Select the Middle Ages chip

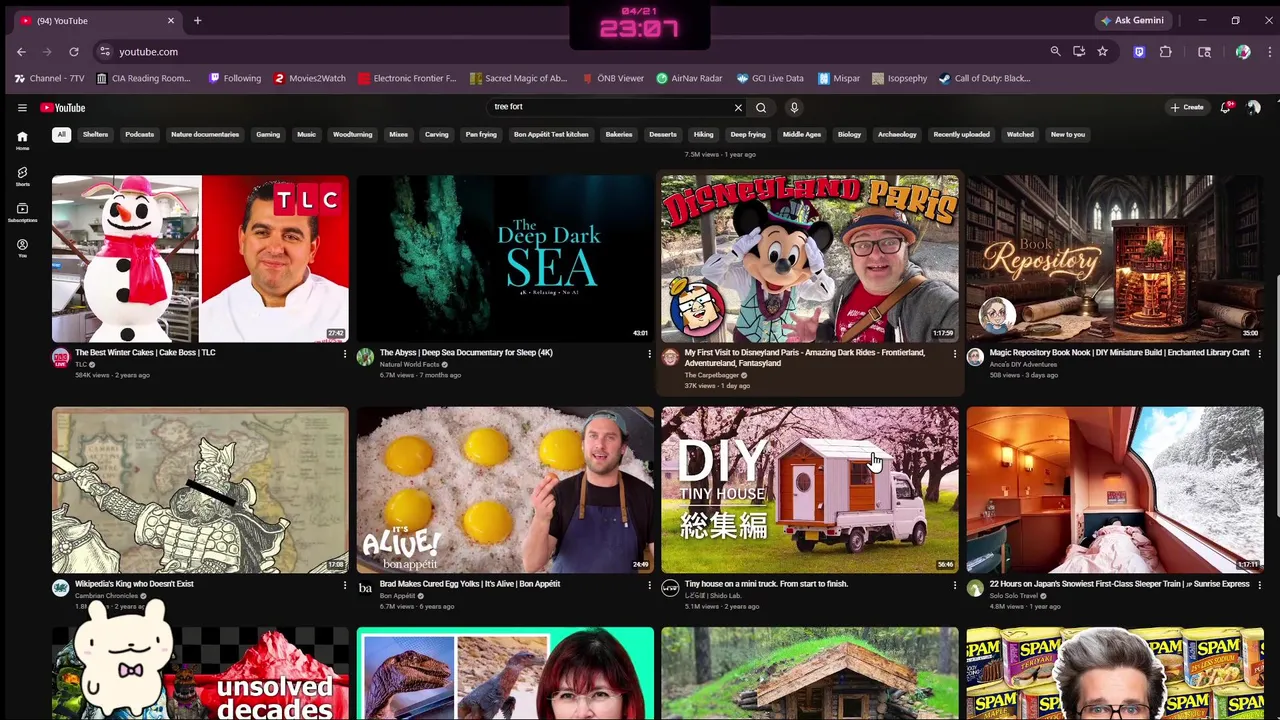[x=802, y=134]
